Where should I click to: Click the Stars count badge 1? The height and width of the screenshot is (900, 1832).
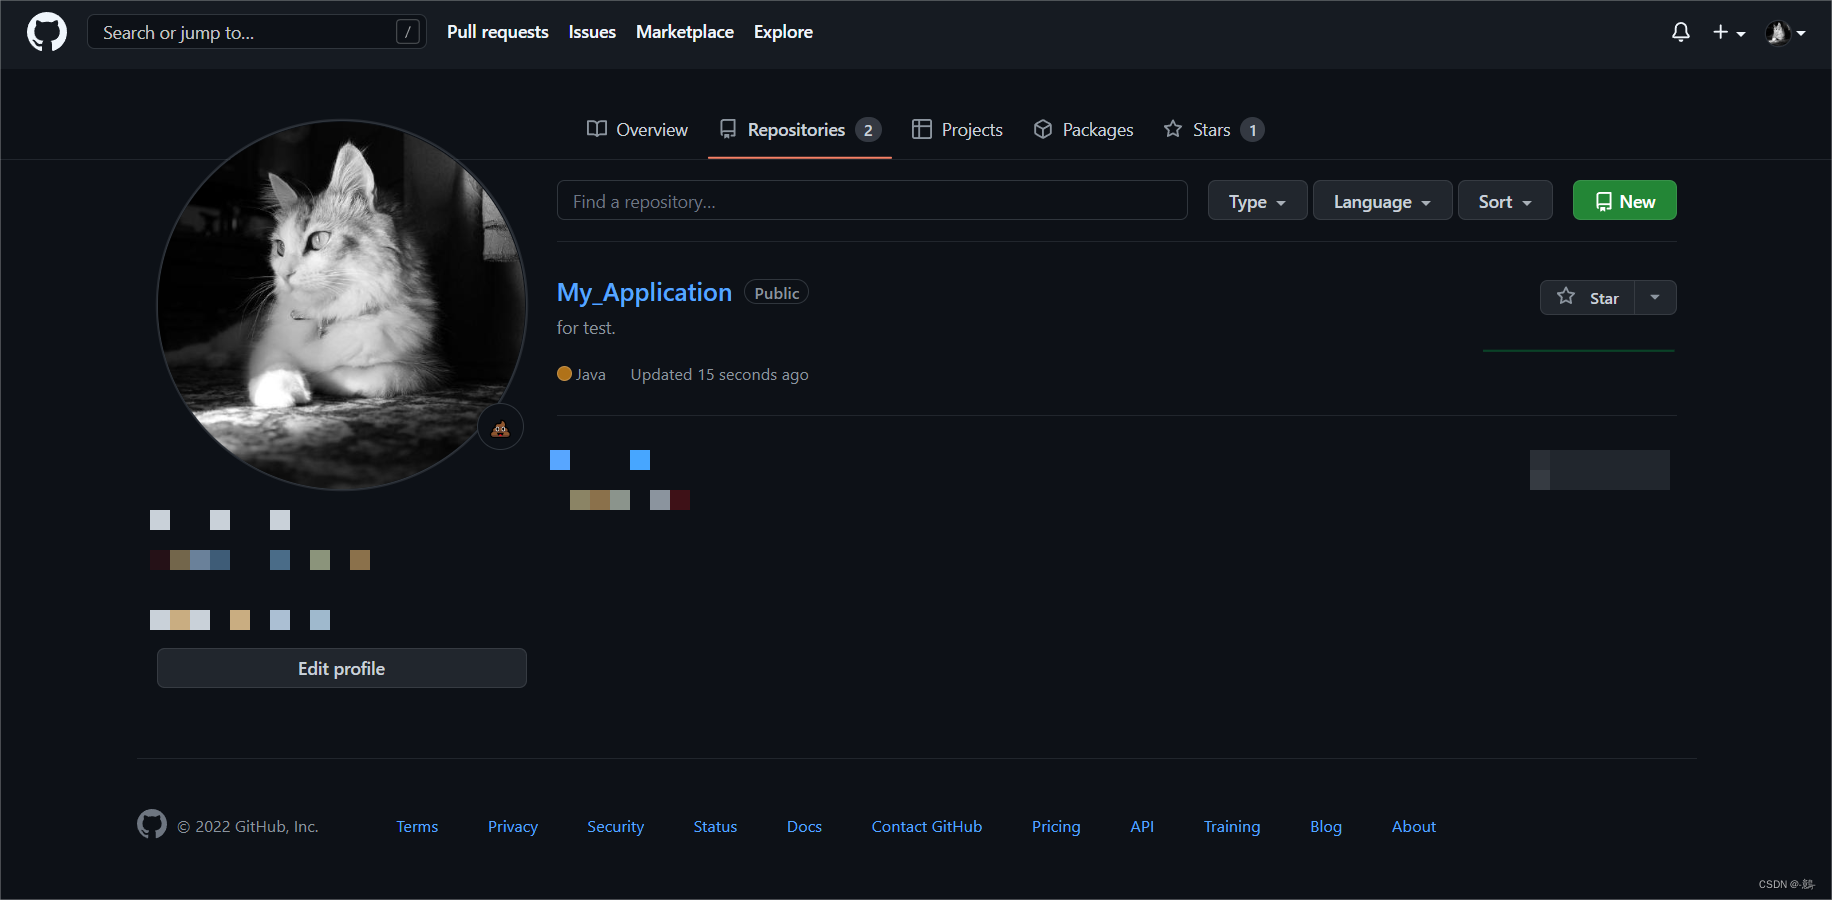click(1252, 130)
